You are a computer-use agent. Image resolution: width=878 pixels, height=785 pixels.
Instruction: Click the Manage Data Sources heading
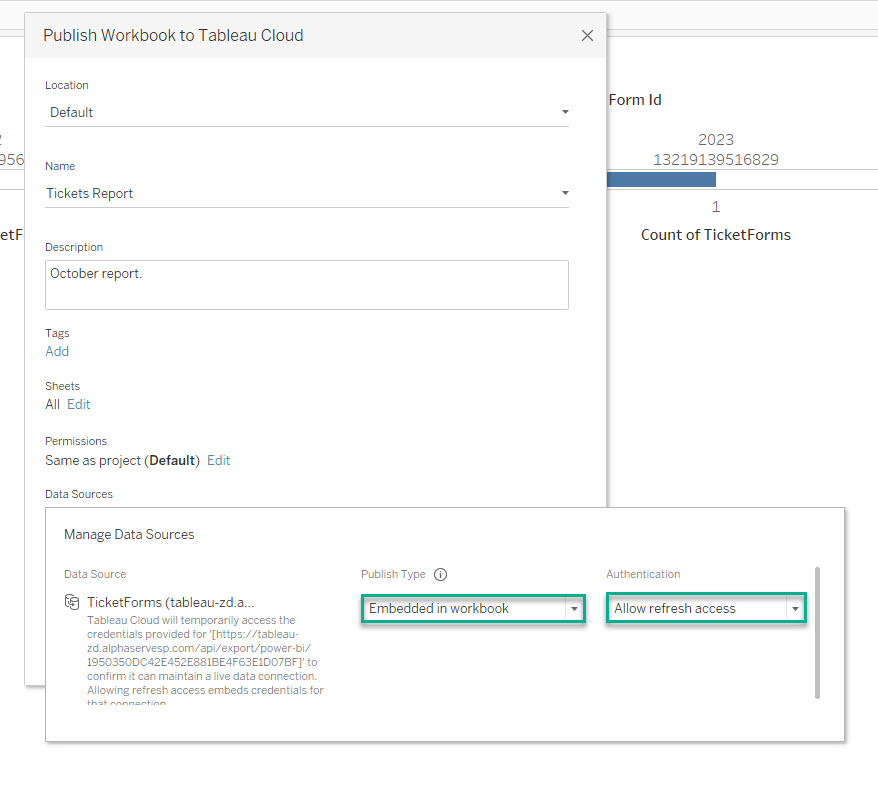click(129, 534)
